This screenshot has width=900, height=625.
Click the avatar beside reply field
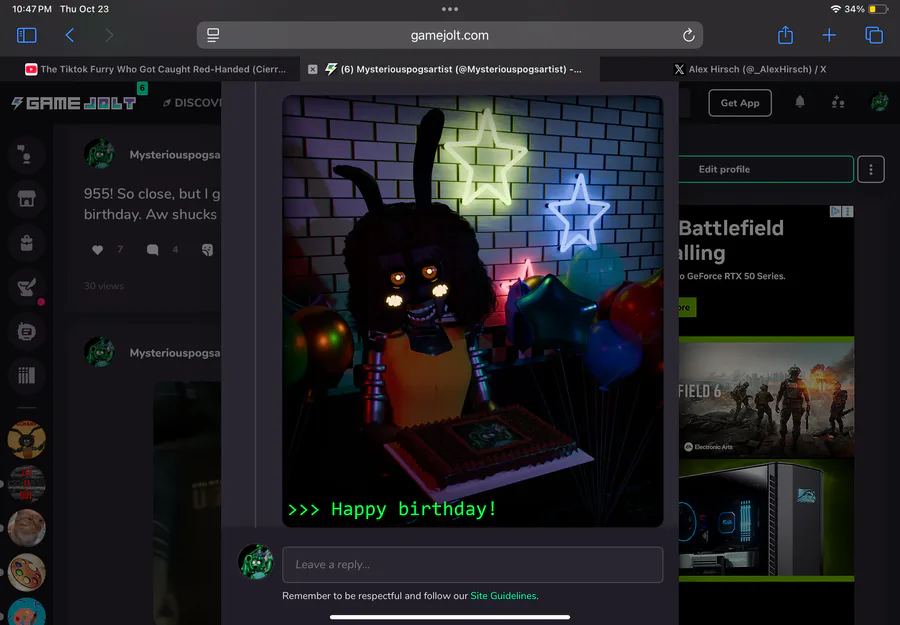pyautogui.click(x=255, y=562)
